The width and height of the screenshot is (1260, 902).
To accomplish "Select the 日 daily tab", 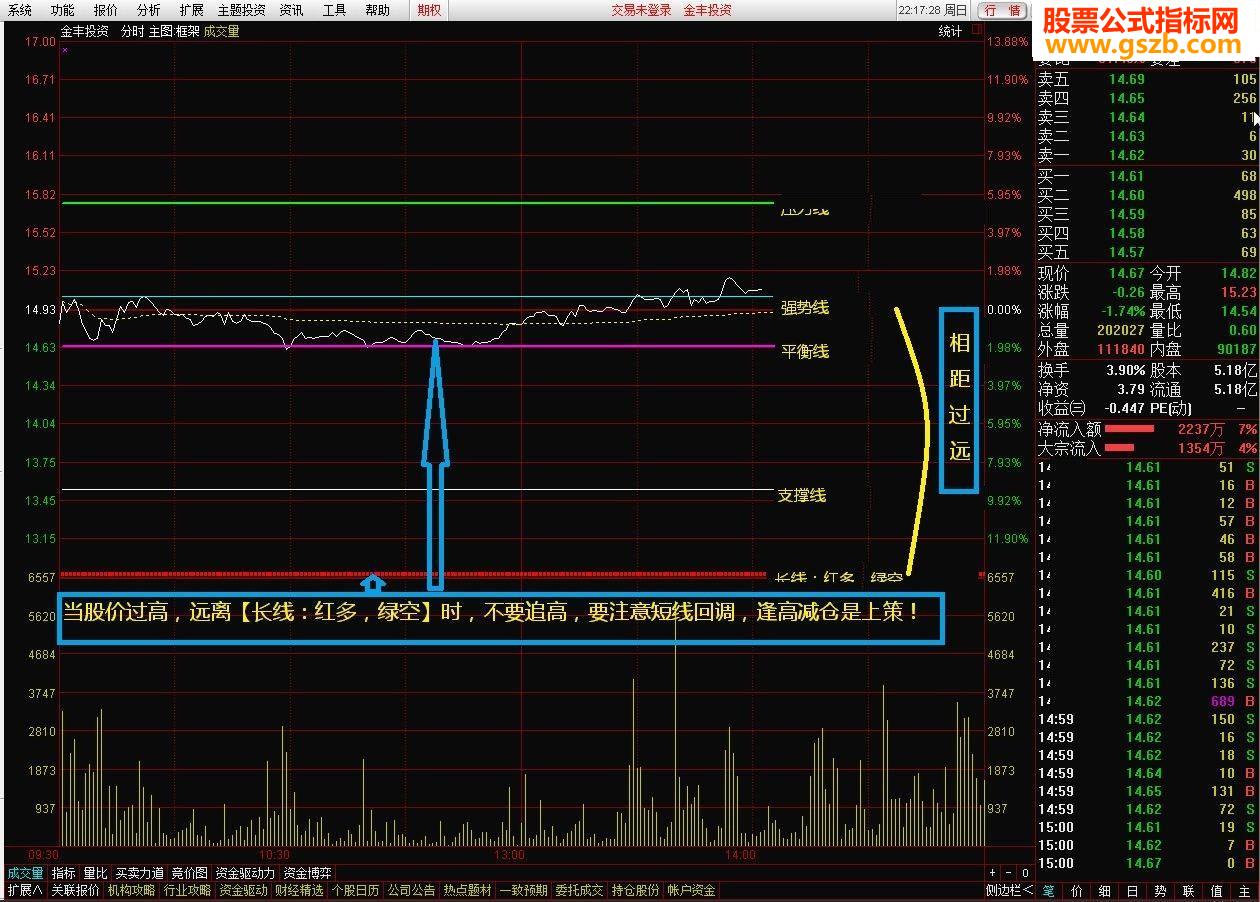I will pos(1132,890).
